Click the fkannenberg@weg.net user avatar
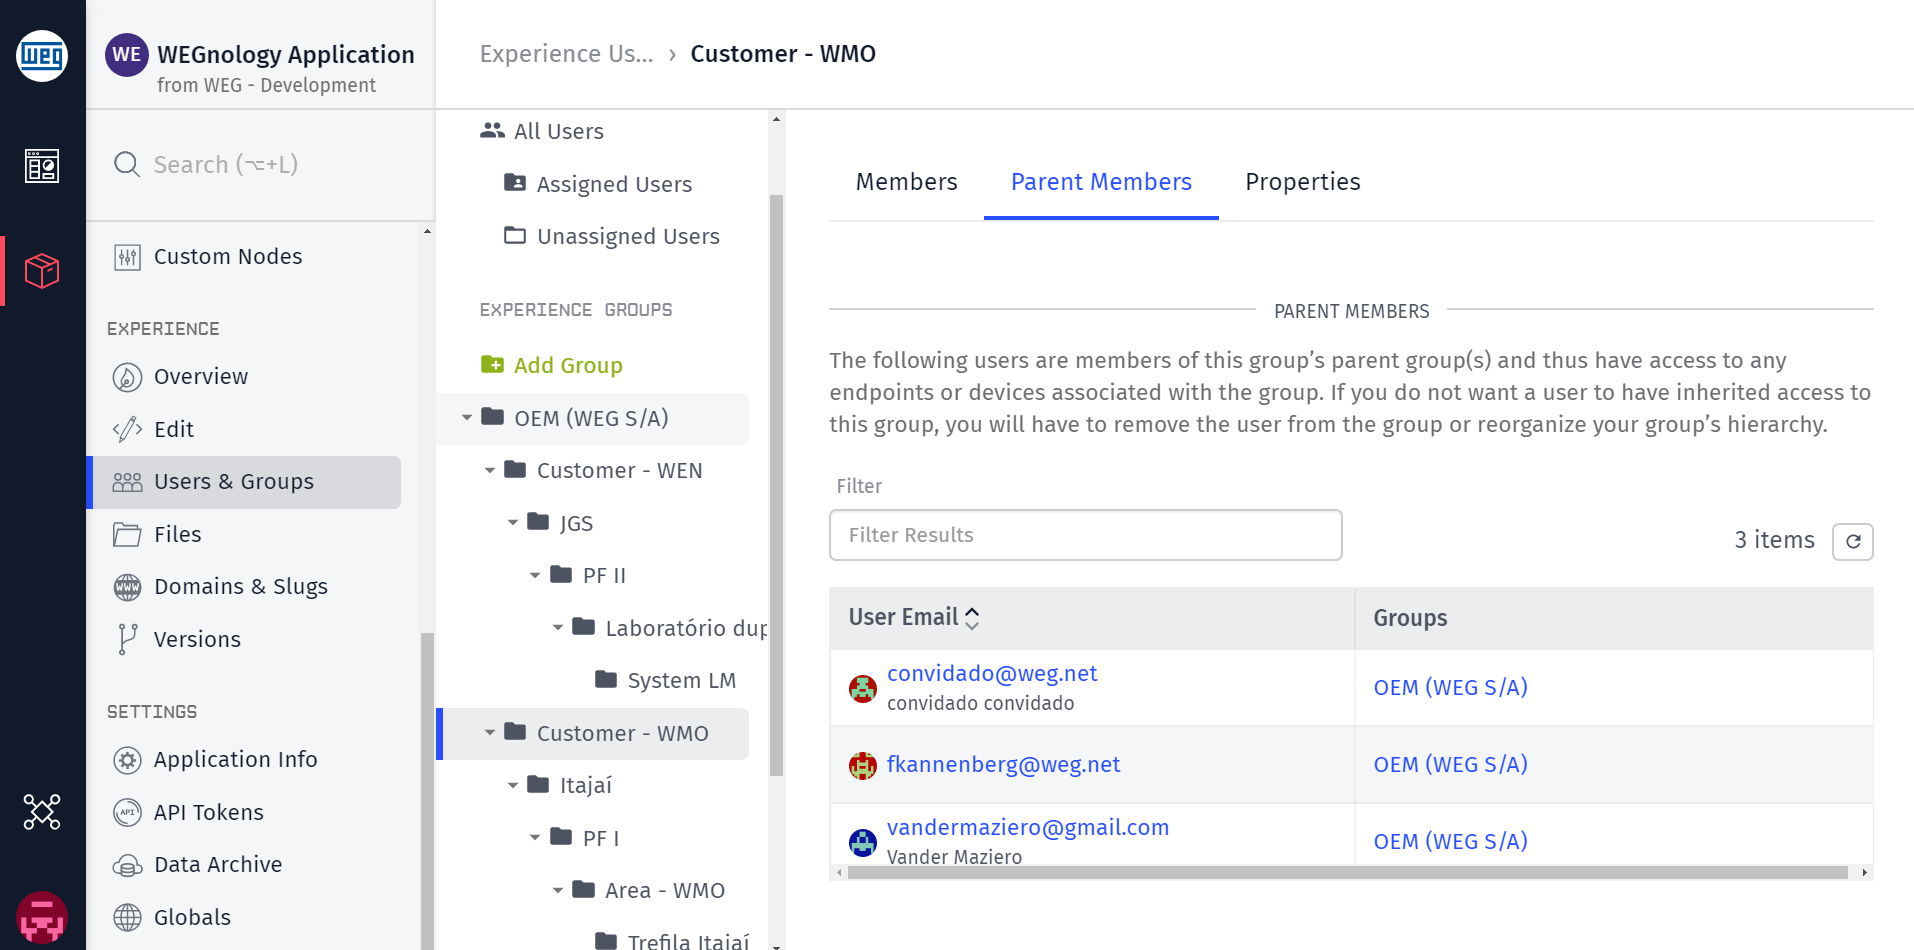The image size is (1914, 950). click(x=863, y=766)
